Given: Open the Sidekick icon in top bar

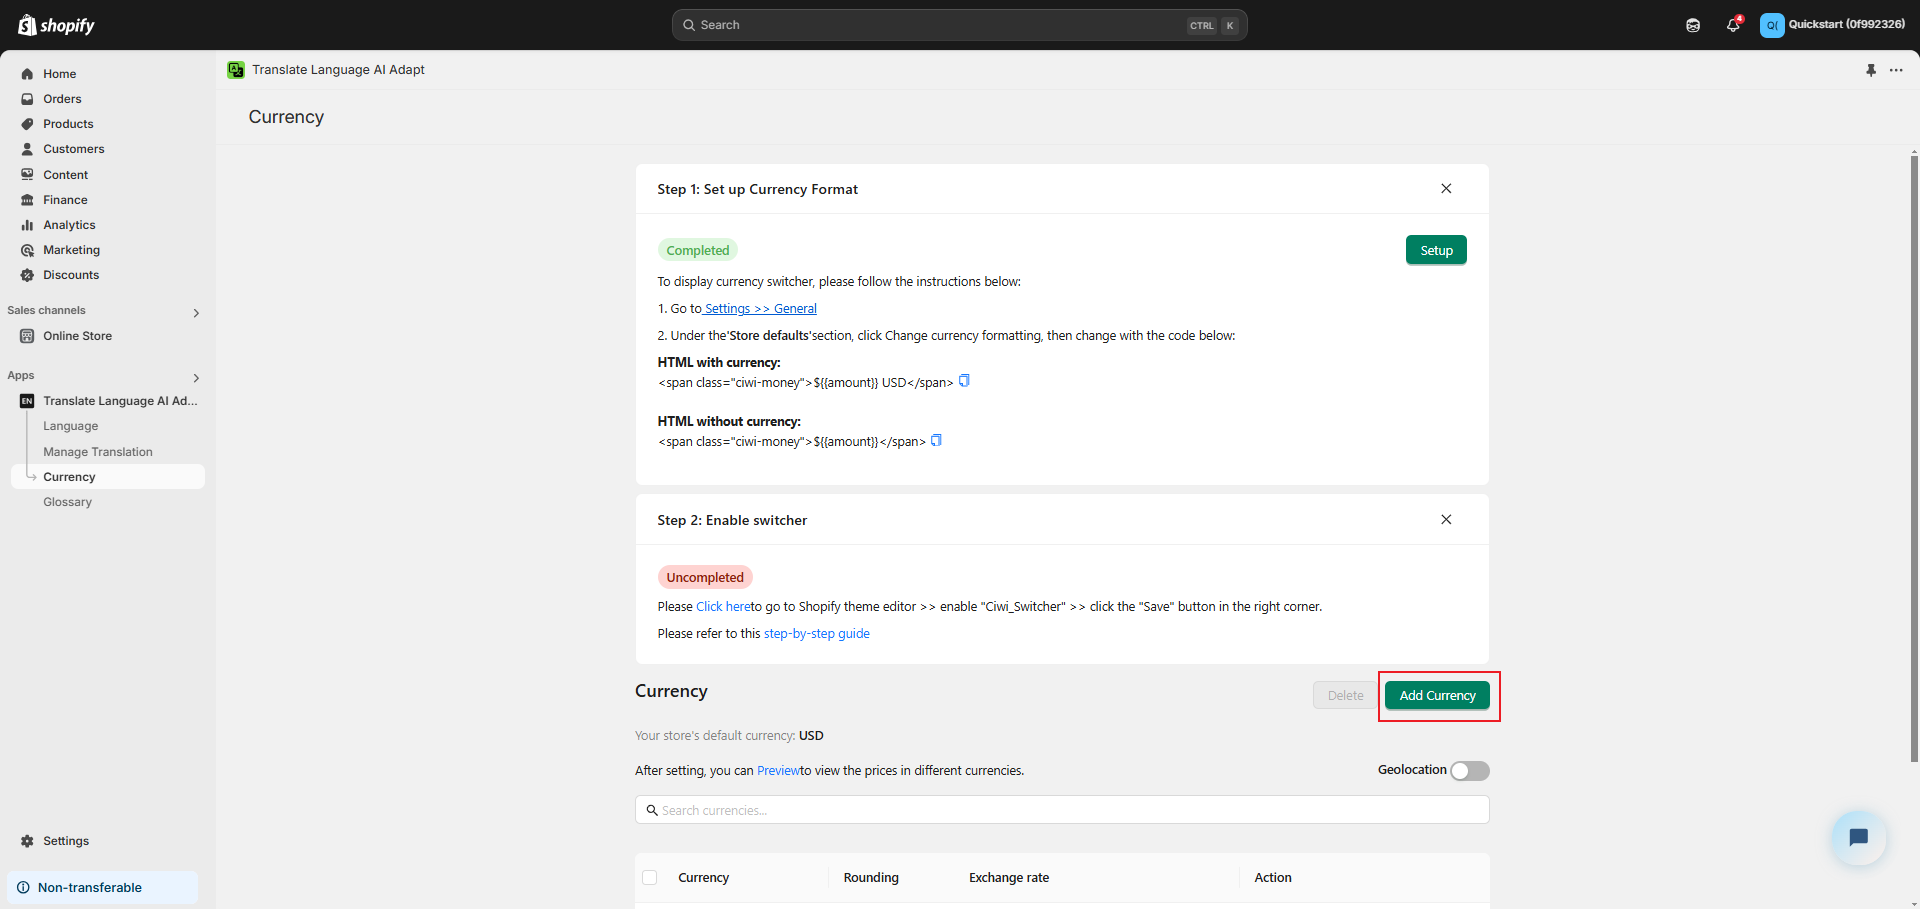Looking at the screenshot, I should [1693, 25].
